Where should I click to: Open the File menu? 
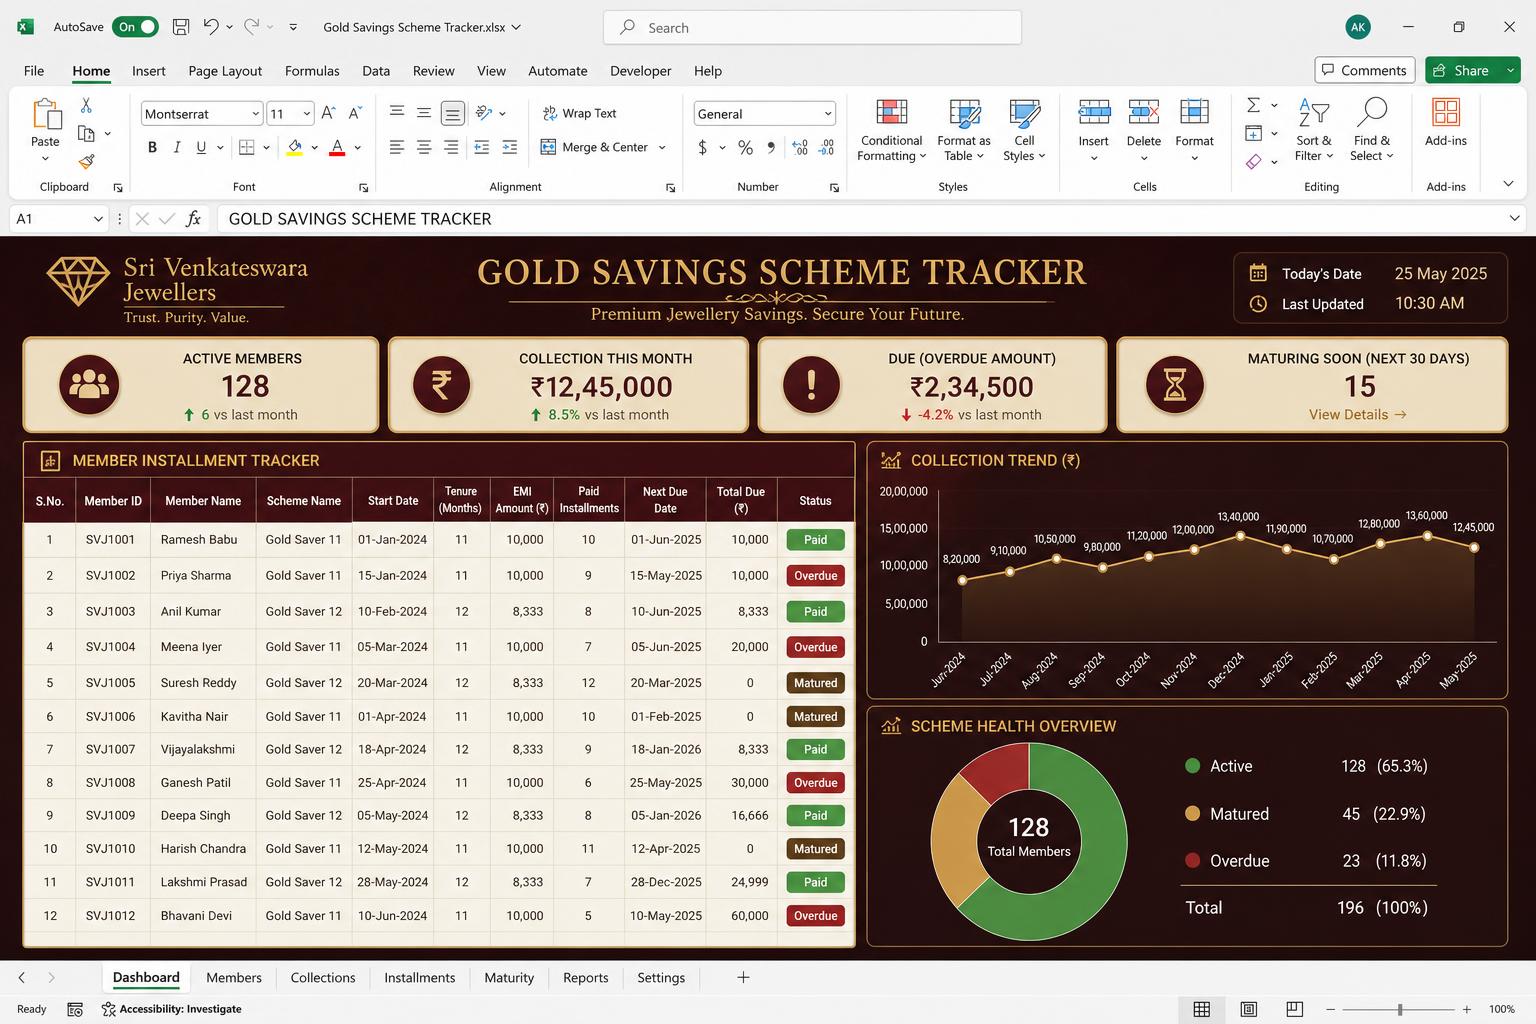coord(34,71)
